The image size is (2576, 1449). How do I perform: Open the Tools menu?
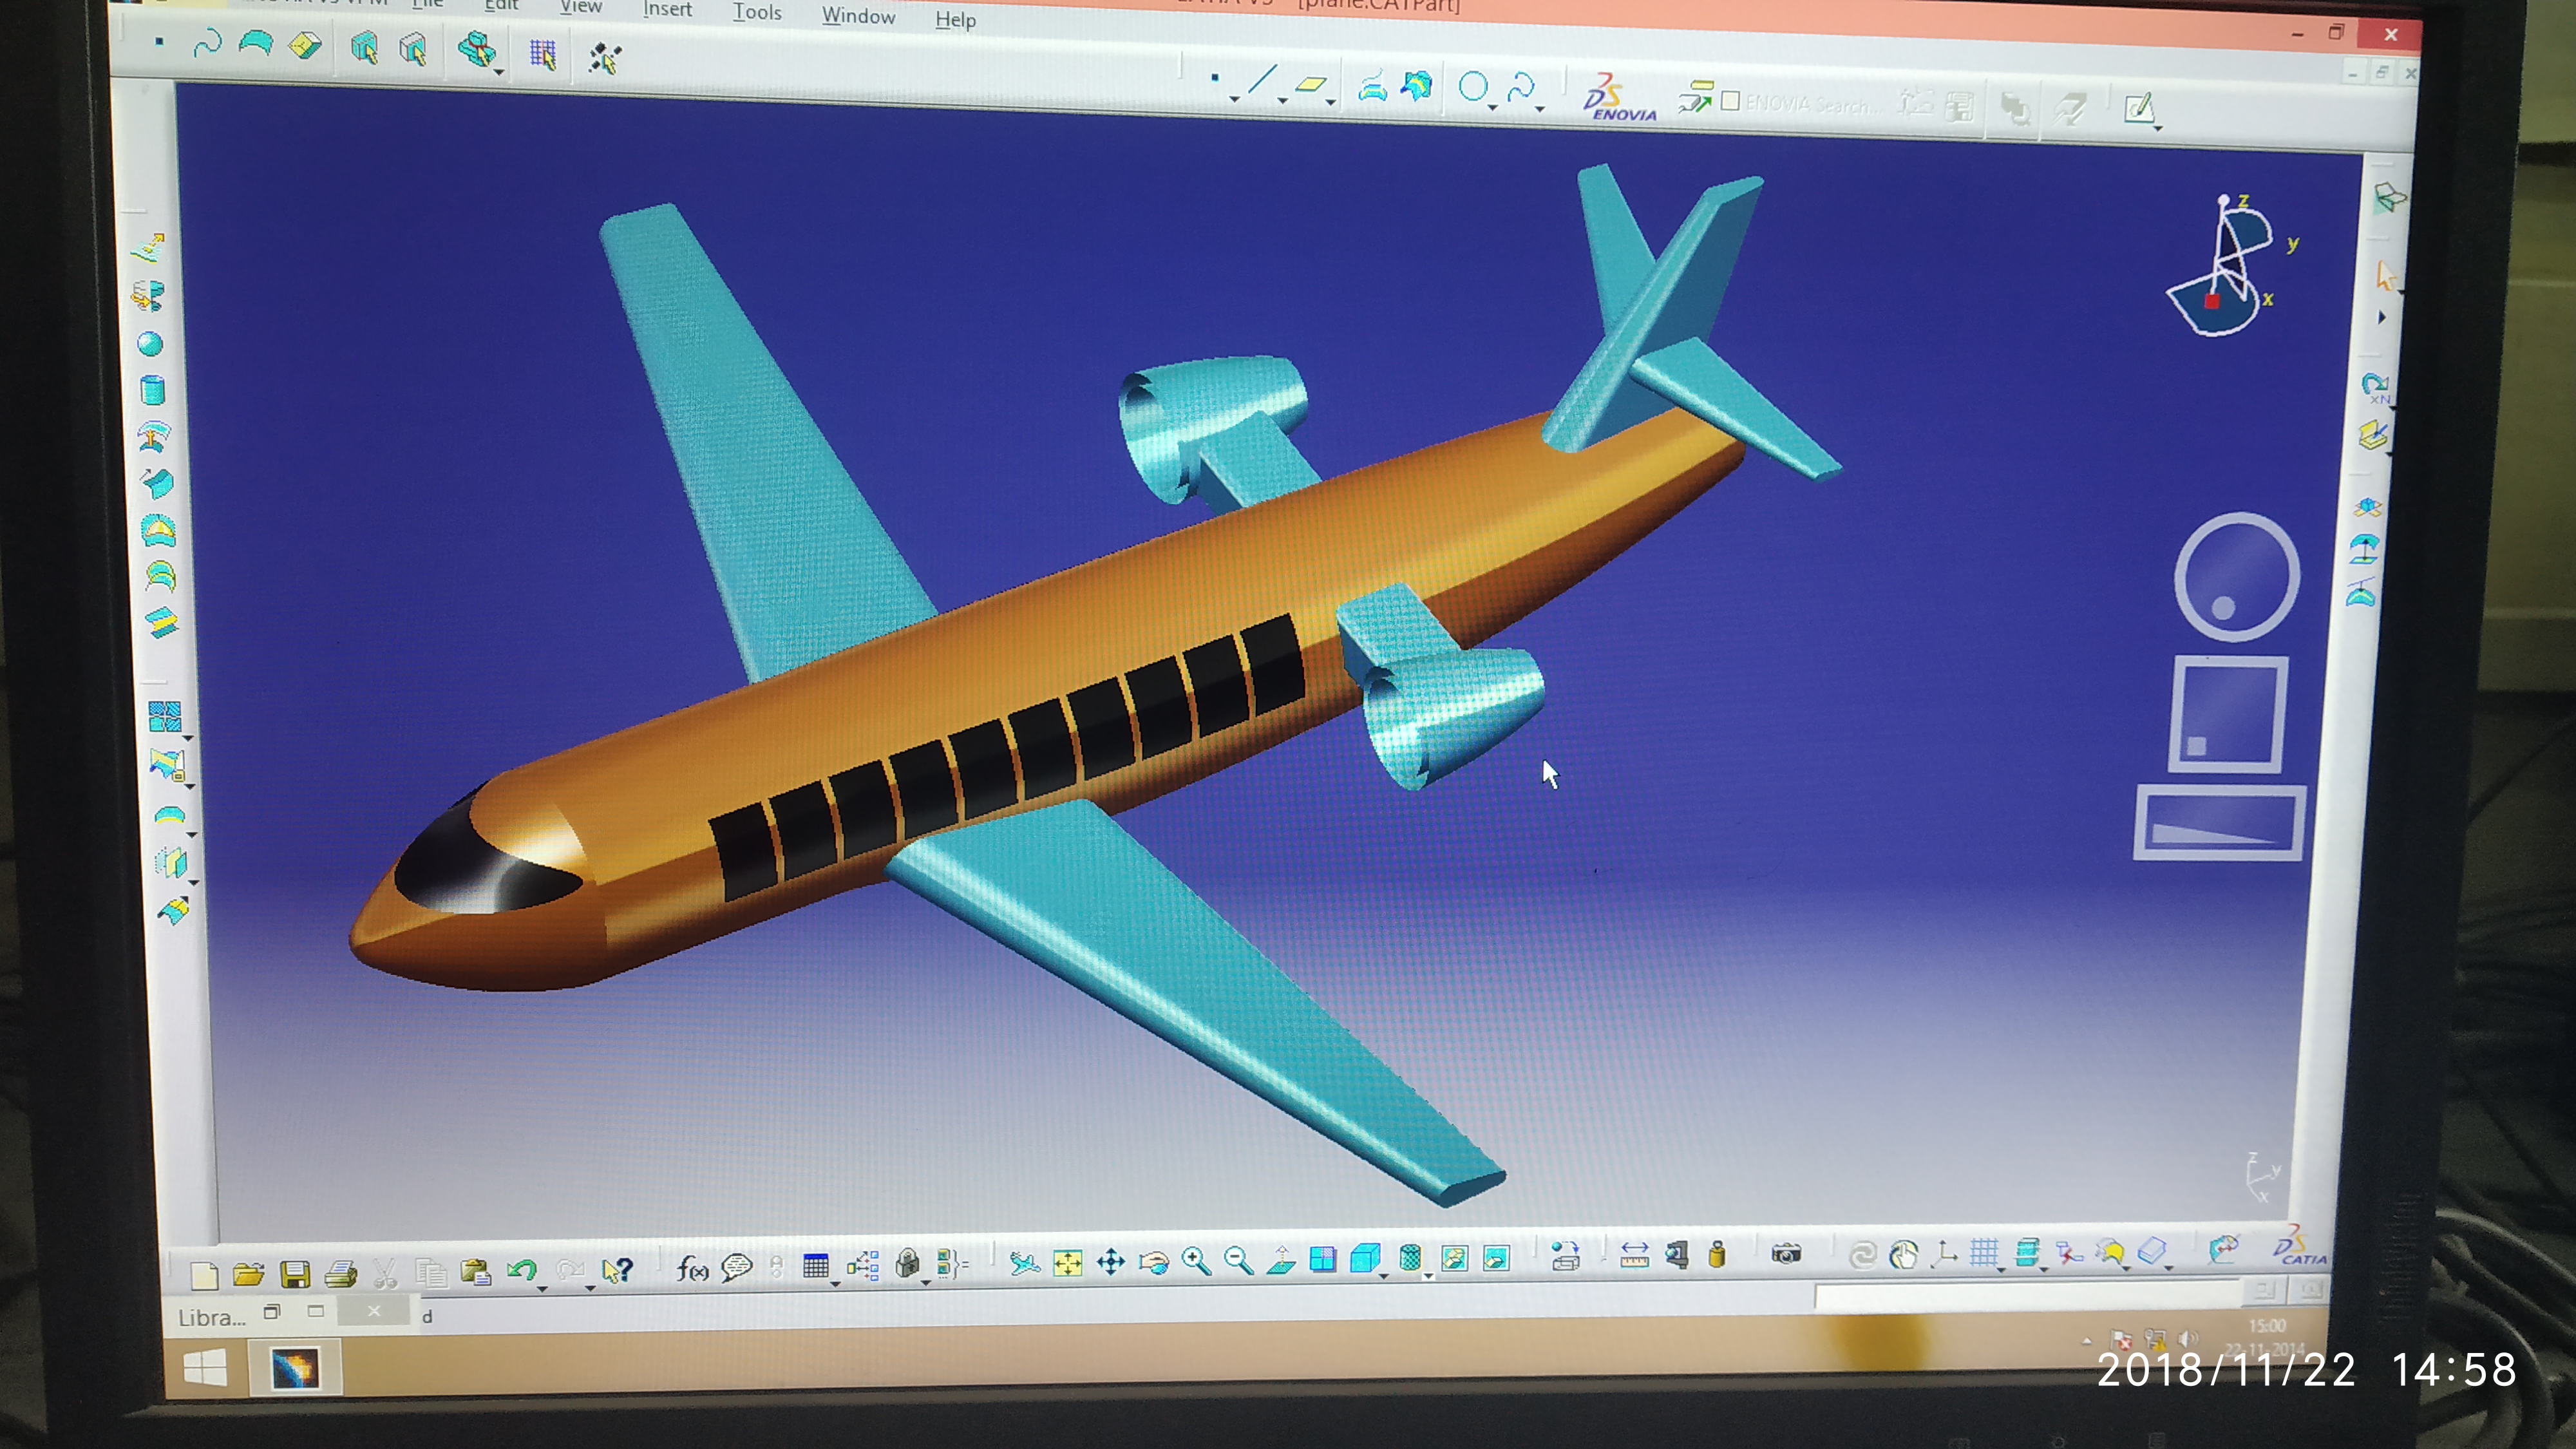click(x=757, y=13)
